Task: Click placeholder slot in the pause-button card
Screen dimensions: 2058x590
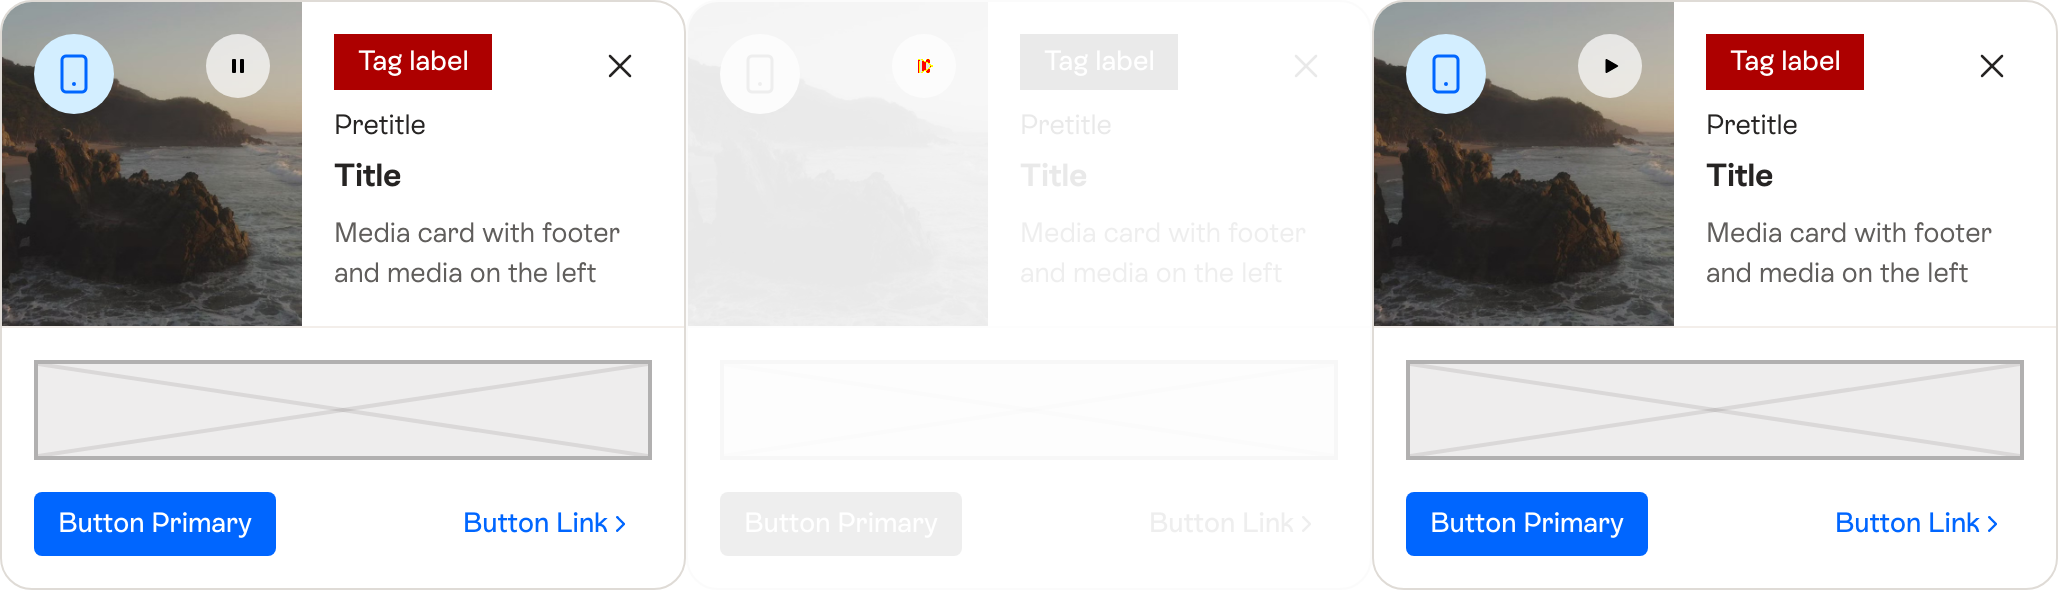Action: coord(343,410)
